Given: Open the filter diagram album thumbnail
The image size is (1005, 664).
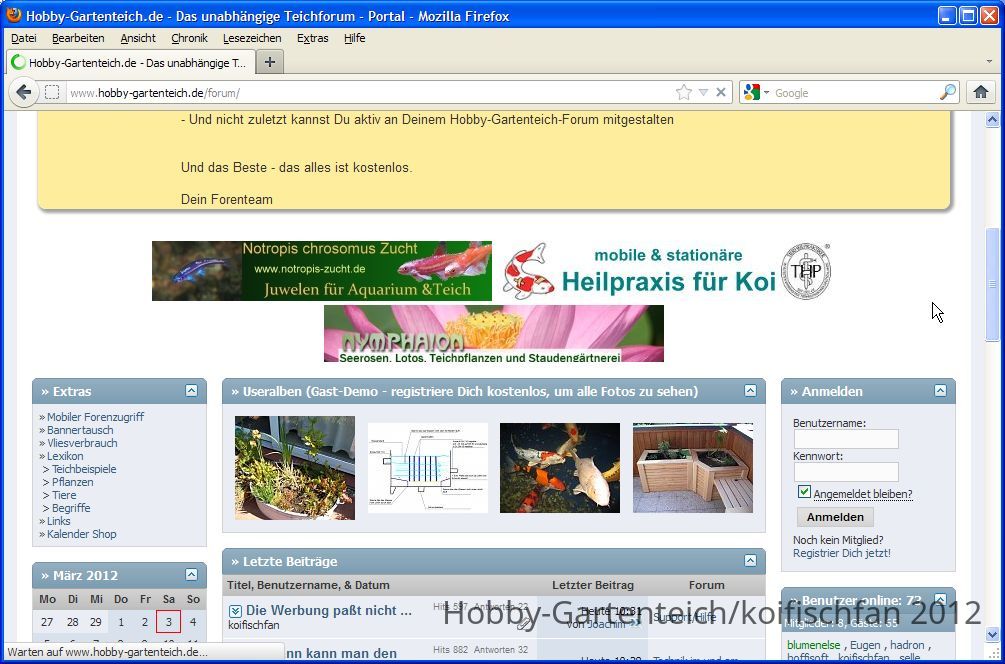Looking at the screenshot, I should click(x=428, y=468).
